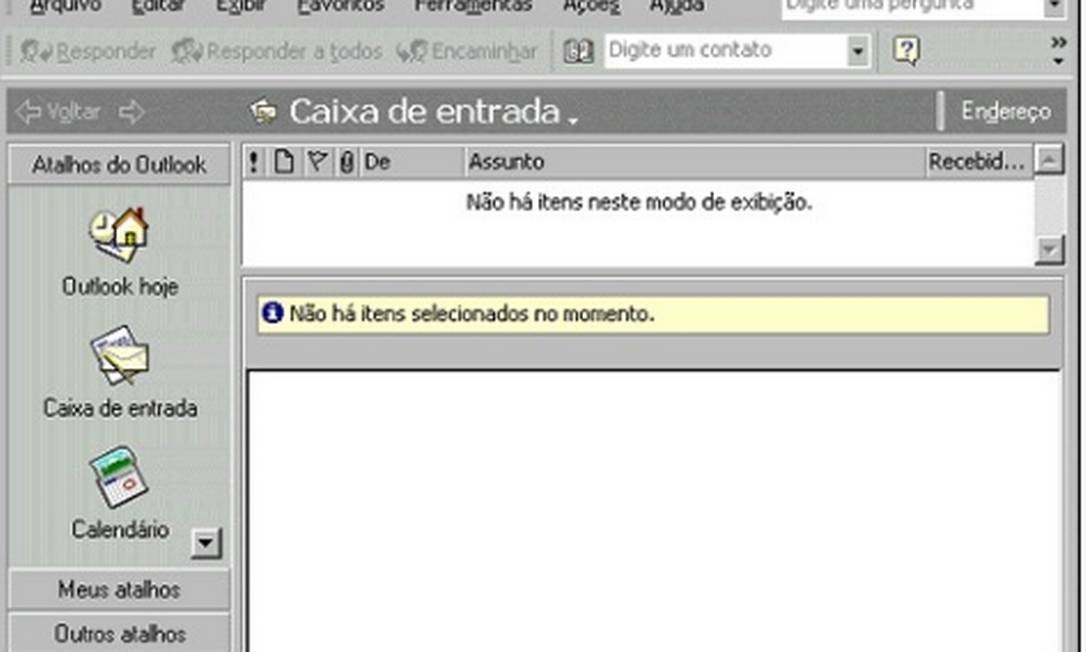Expand the Meus atalhos group

pyautogui.click(x=118, y=590)
